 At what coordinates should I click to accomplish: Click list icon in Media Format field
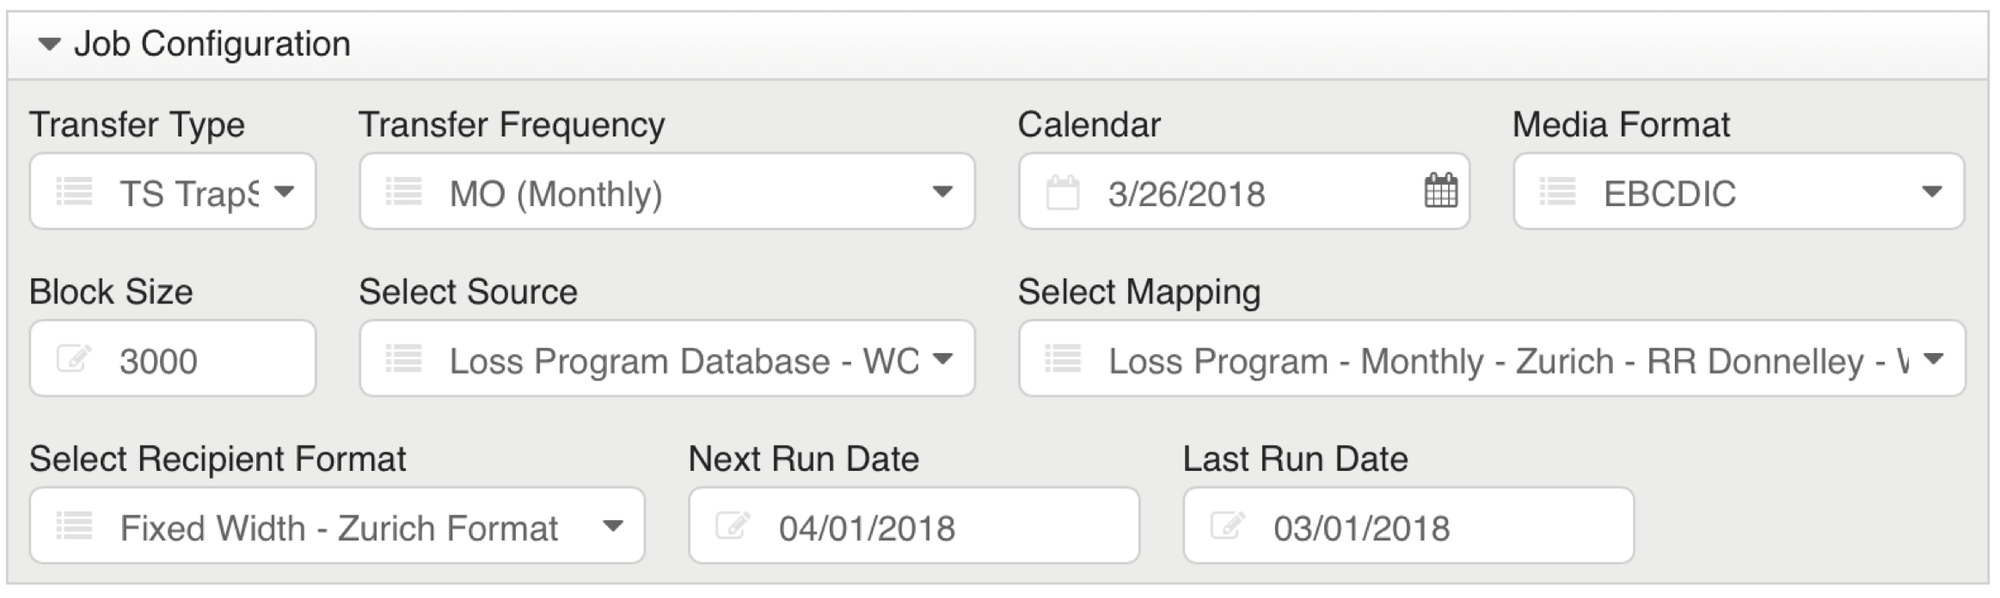click(x=1557, y=191)
